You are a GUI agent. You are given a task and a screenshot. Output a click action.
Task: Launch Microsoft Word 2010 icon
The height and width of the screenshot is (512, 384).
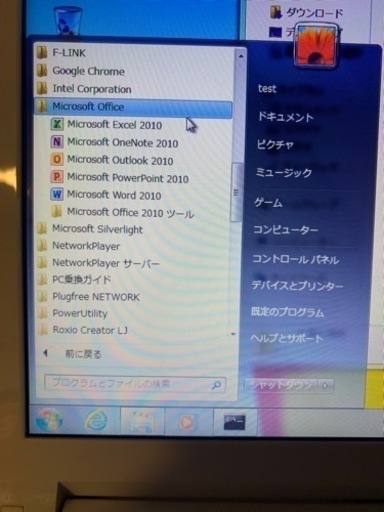(57, 194)
